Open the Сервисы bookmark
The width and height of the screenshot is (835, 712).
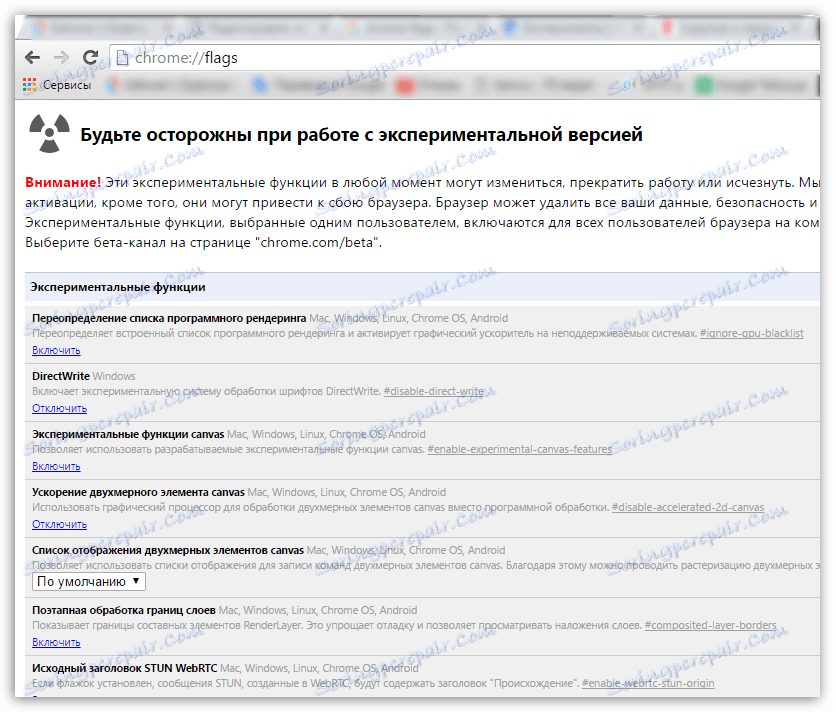tap(67, 85)
